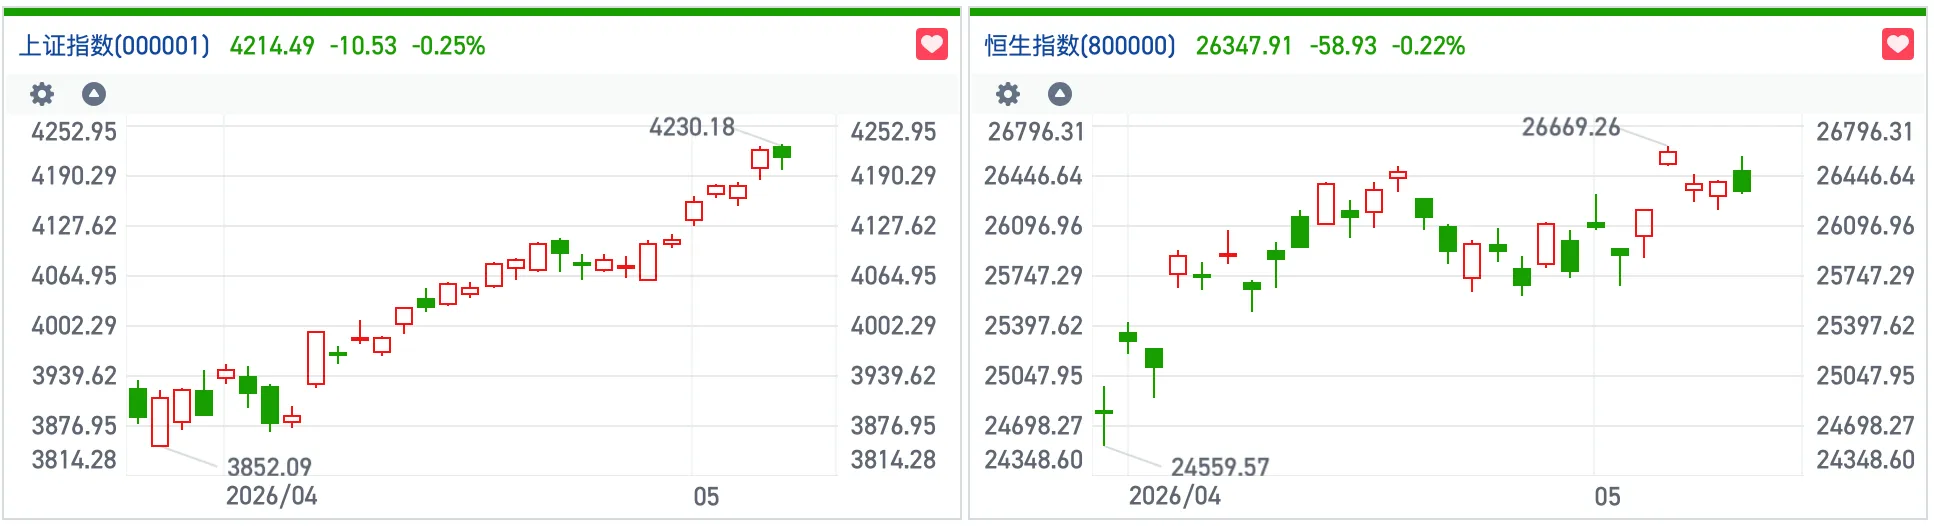
Task: Open 恒生指数(800000) index title link
Action: tap(1080, 46)
